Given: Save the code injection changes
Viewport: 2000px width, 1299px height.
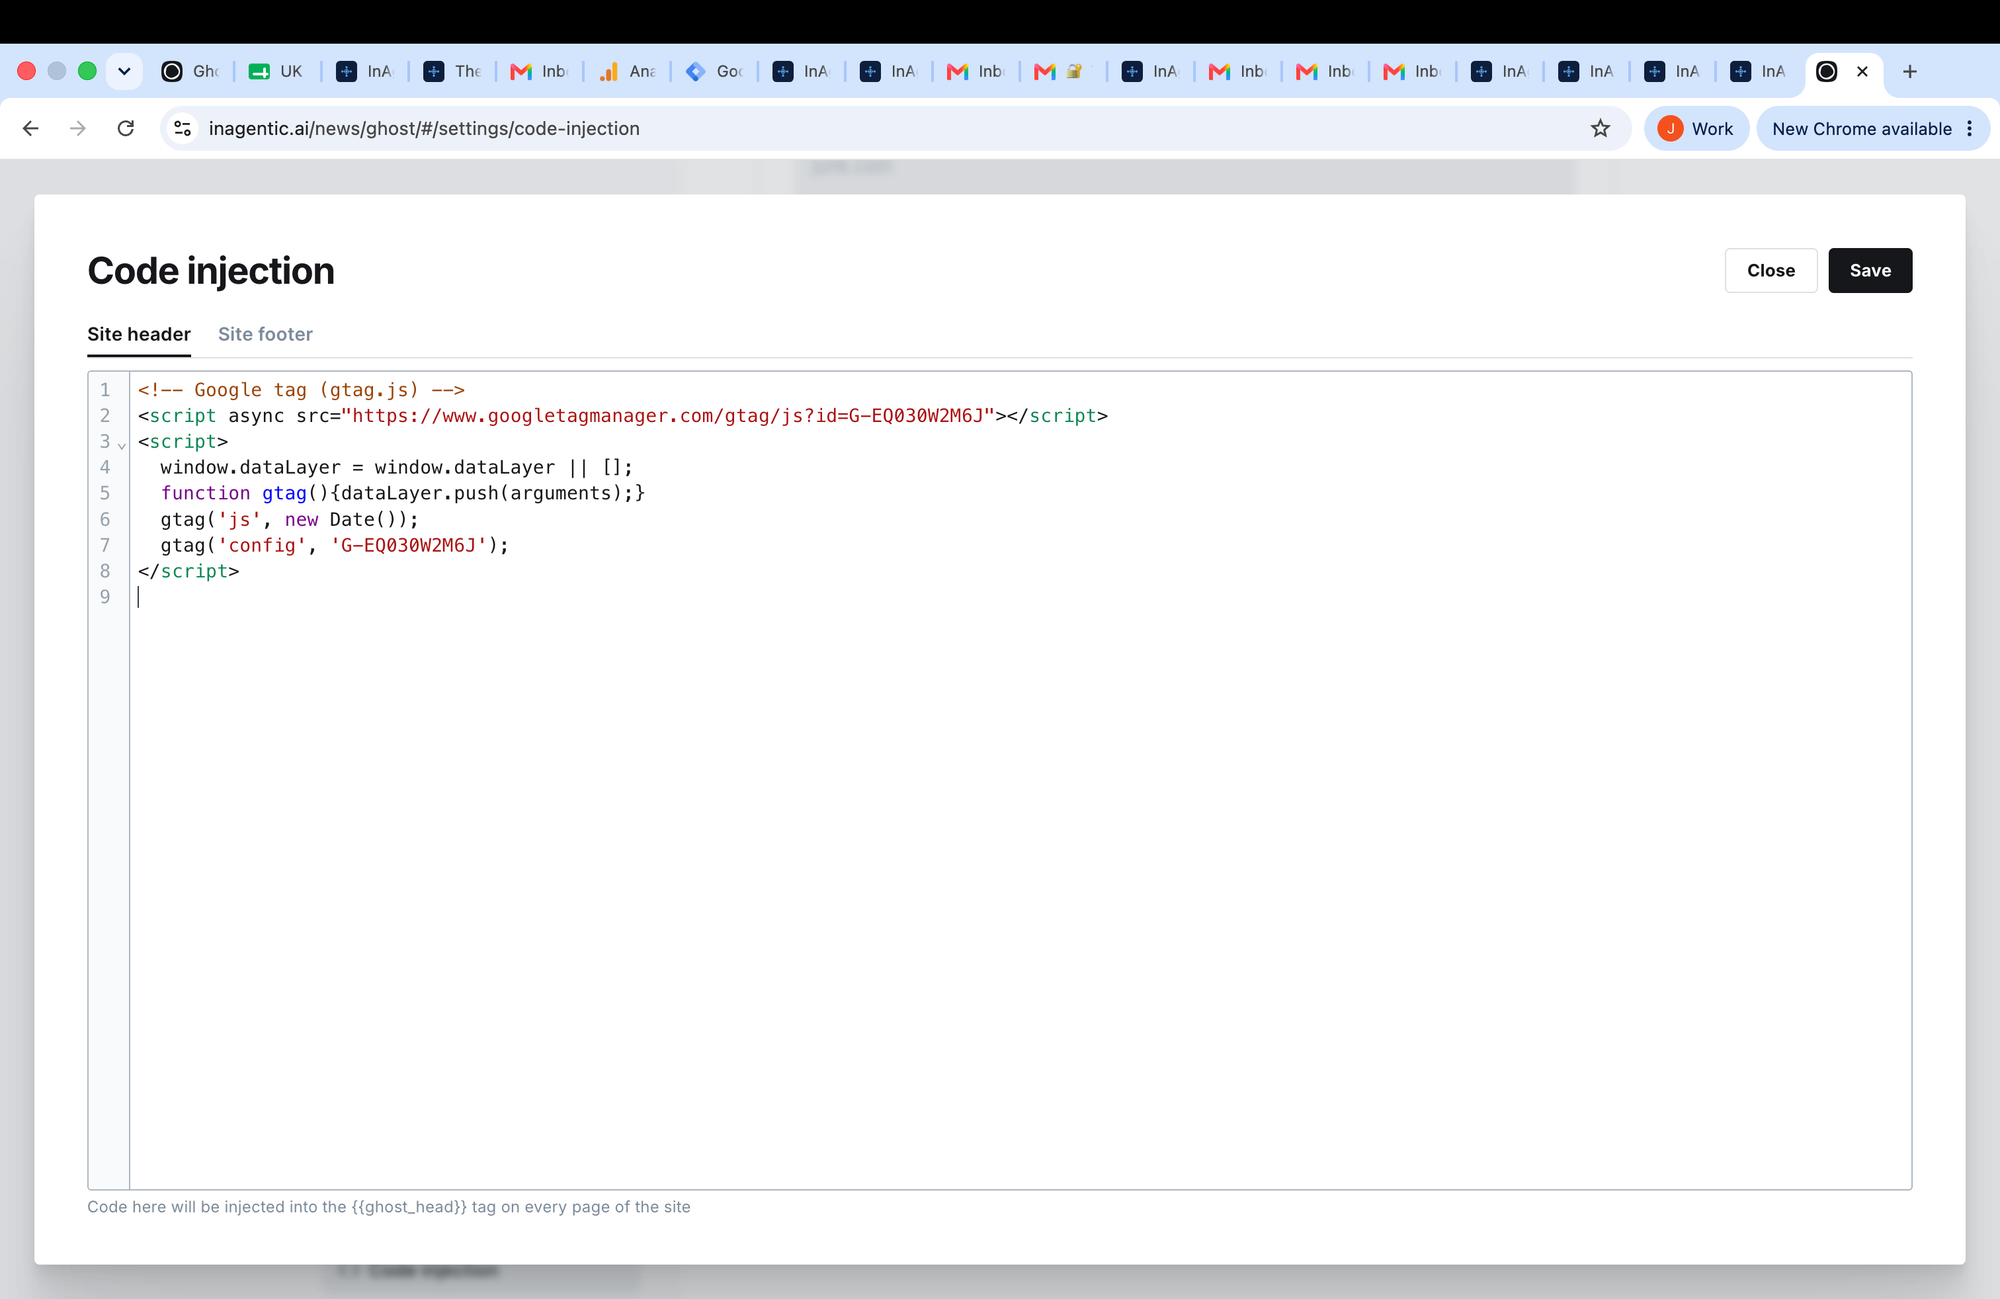Looking at the screenshot, I should pyautogui.click(x=1870, y=270).
